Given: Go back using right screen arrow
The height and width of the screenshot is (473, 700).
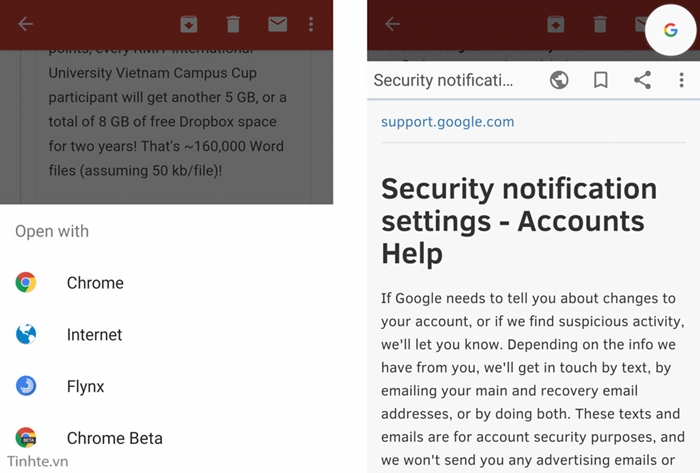Looking at the screenshot, I should point(392,24).
